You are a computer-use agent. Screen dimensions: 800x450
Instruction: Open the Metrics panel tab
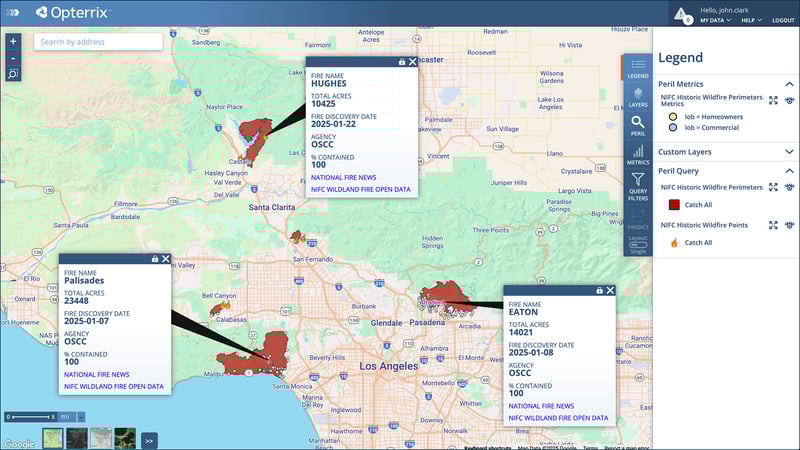pos(638,155)
